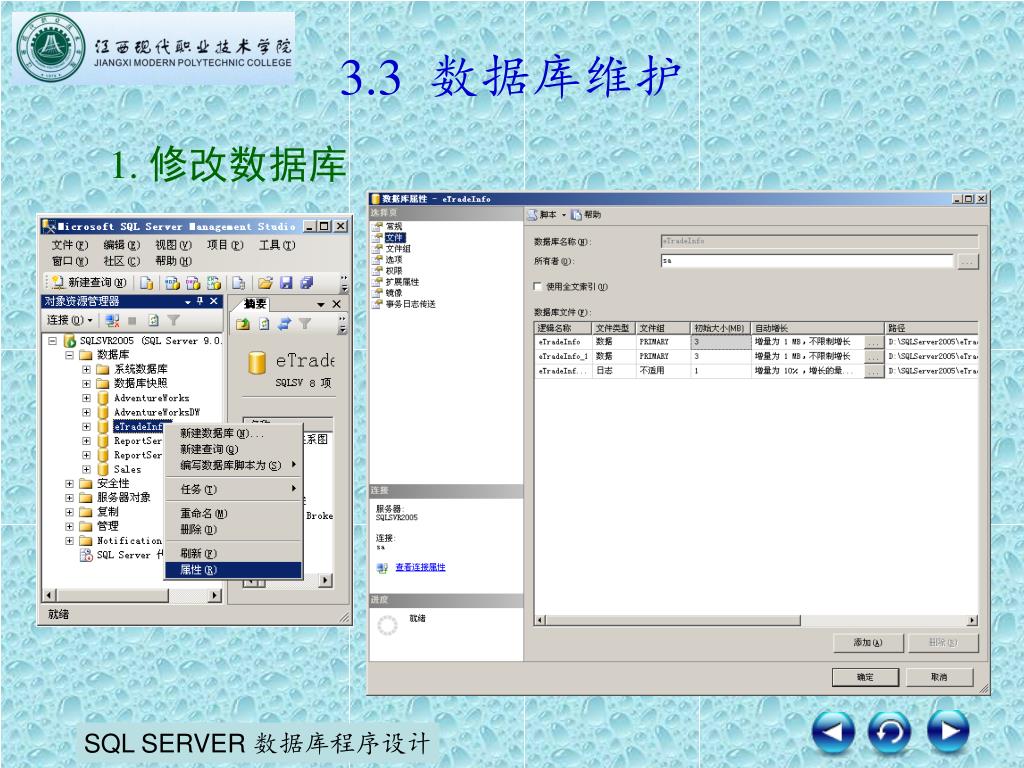This screenshot has height=768, width=1024.
Task: Click the refresh icon in 摘要 toolbar
Action: [264, 324]
